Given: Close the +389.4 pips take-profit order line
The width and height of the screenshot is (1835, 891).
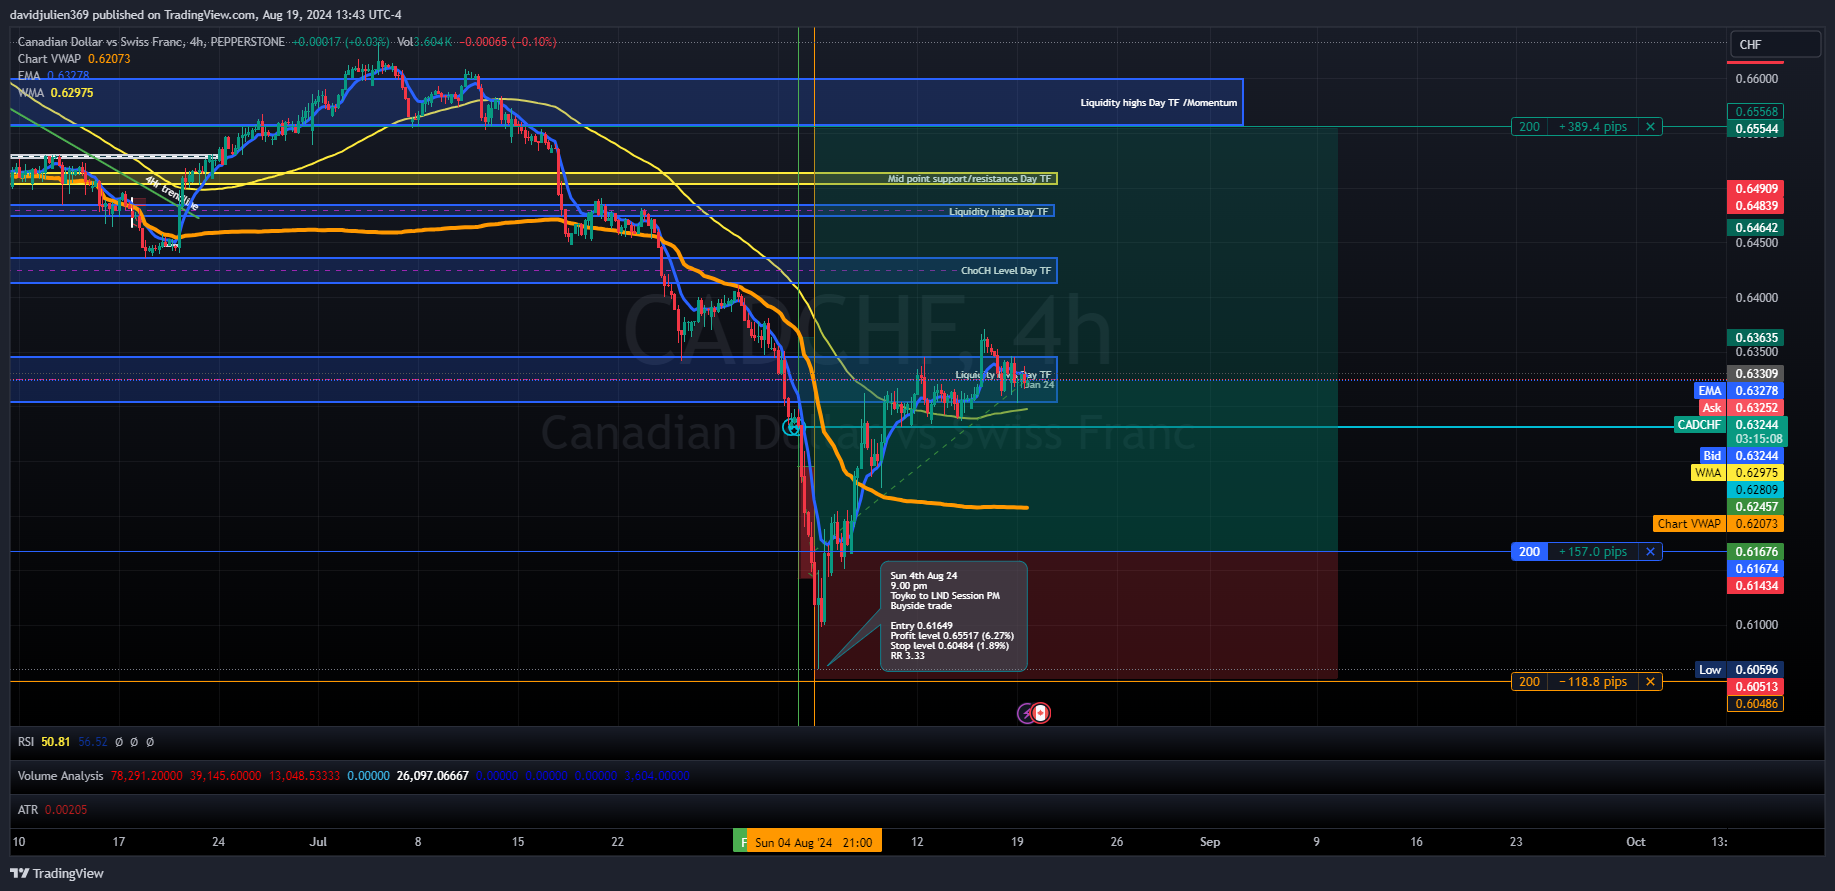Looking at the screenshot, I should coord(1650,127).
